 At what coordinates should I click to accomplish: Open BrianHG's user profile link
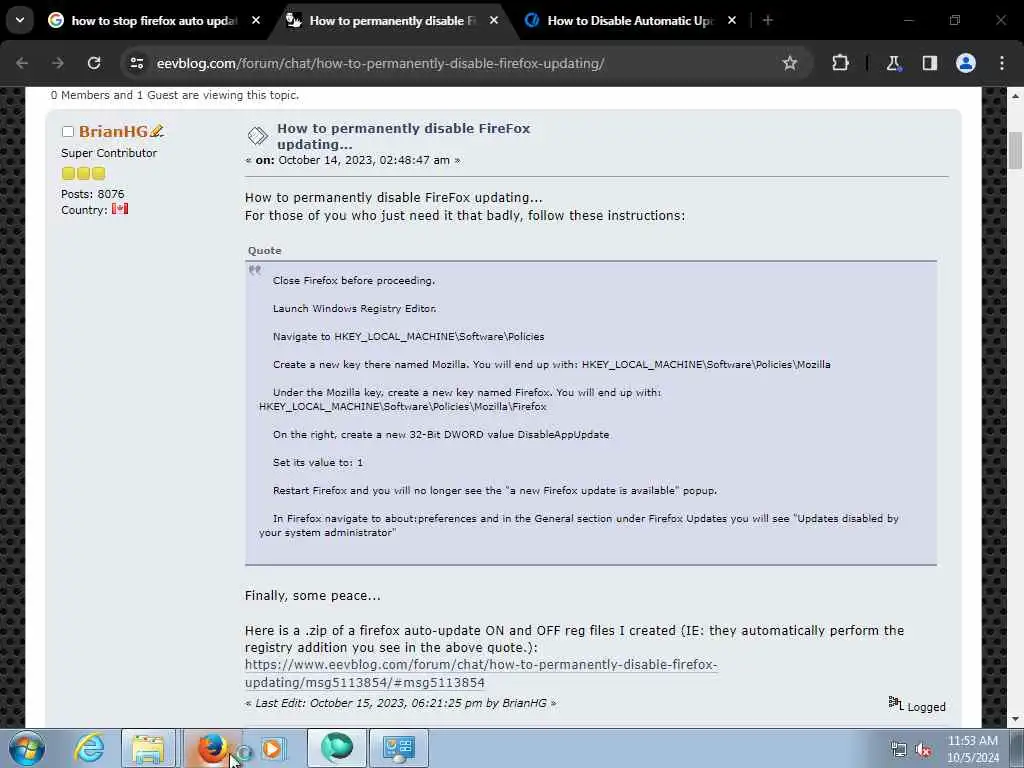coord(113,131)
